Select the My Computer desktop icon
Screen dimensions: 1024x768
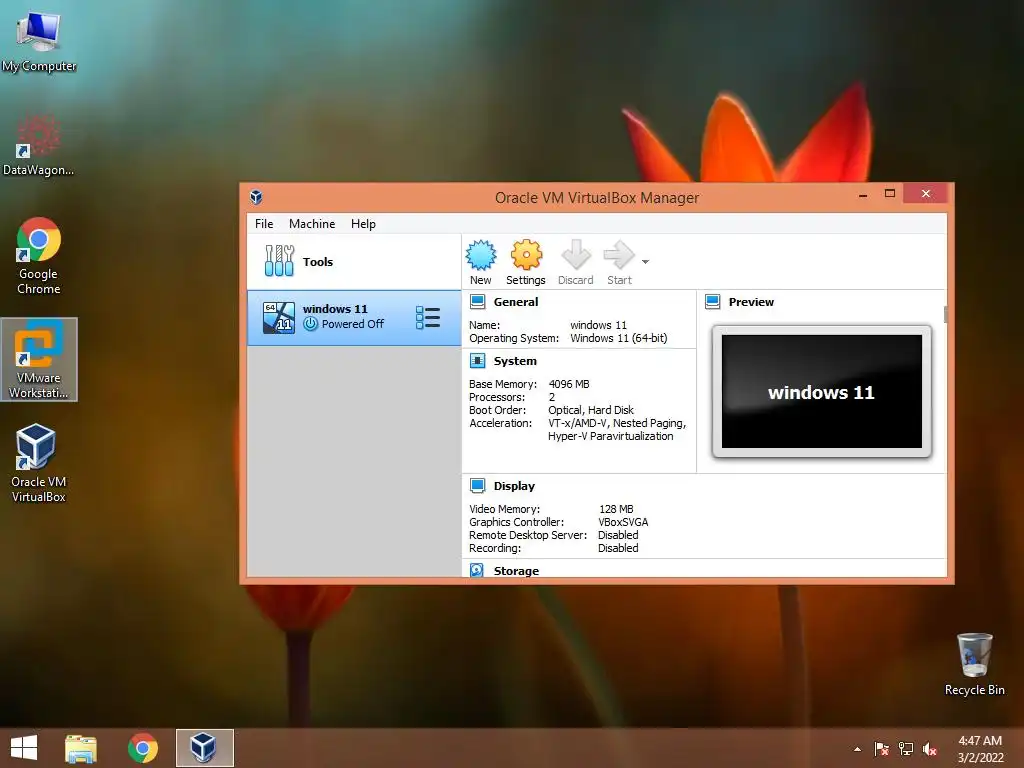coord(39,42)
